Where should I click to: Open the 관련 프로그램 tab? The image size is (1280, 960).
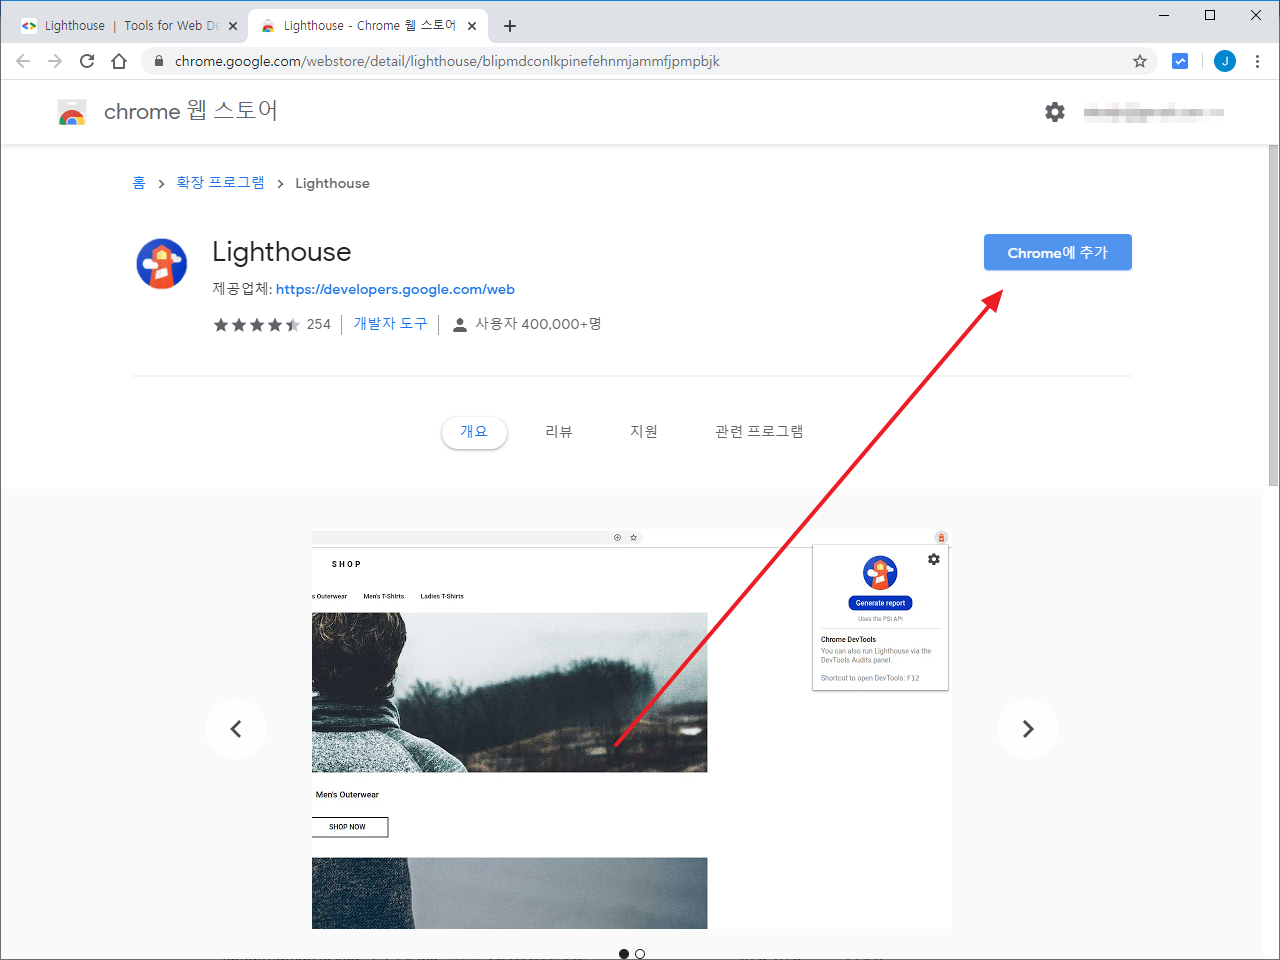759,432
